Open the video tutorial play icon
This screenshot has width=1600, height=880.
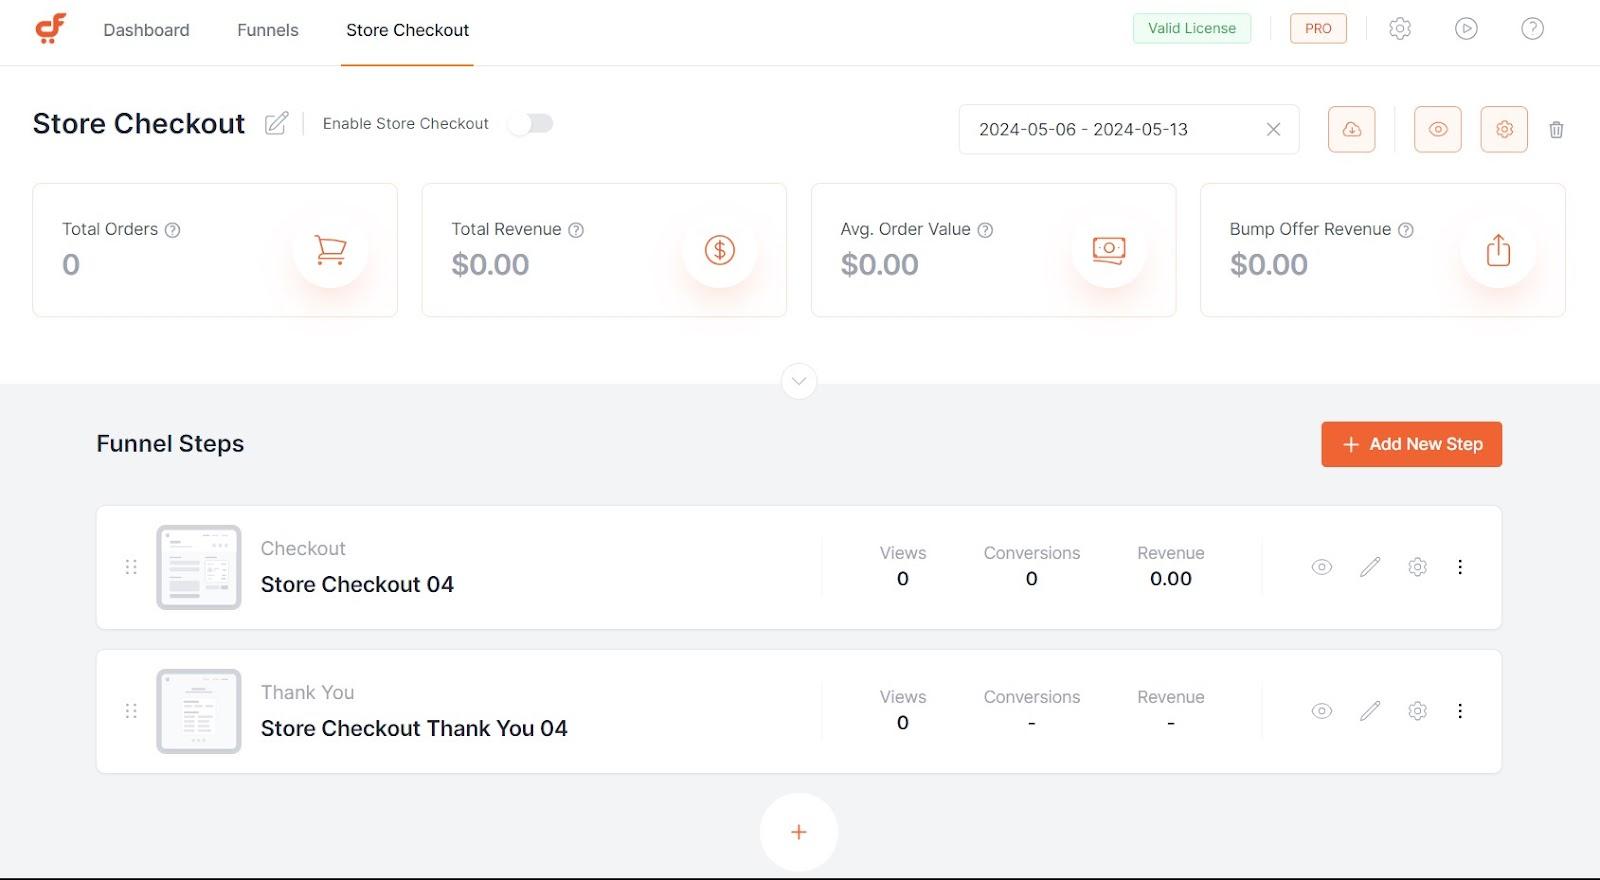click(x=1466, y=28)
